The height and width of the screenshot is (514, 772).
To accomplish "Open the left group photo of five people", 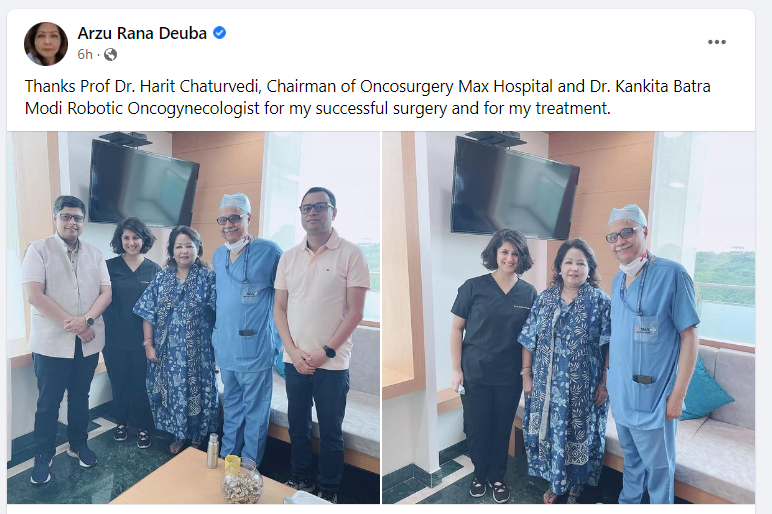I will (x=193, y=318).
